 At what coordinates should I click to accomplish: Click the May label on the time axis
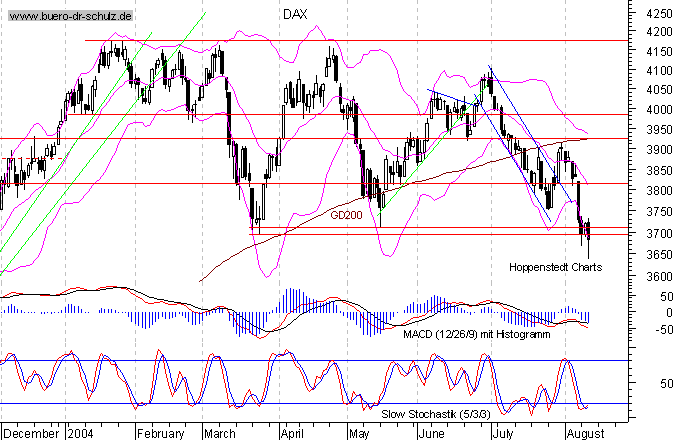358,434
